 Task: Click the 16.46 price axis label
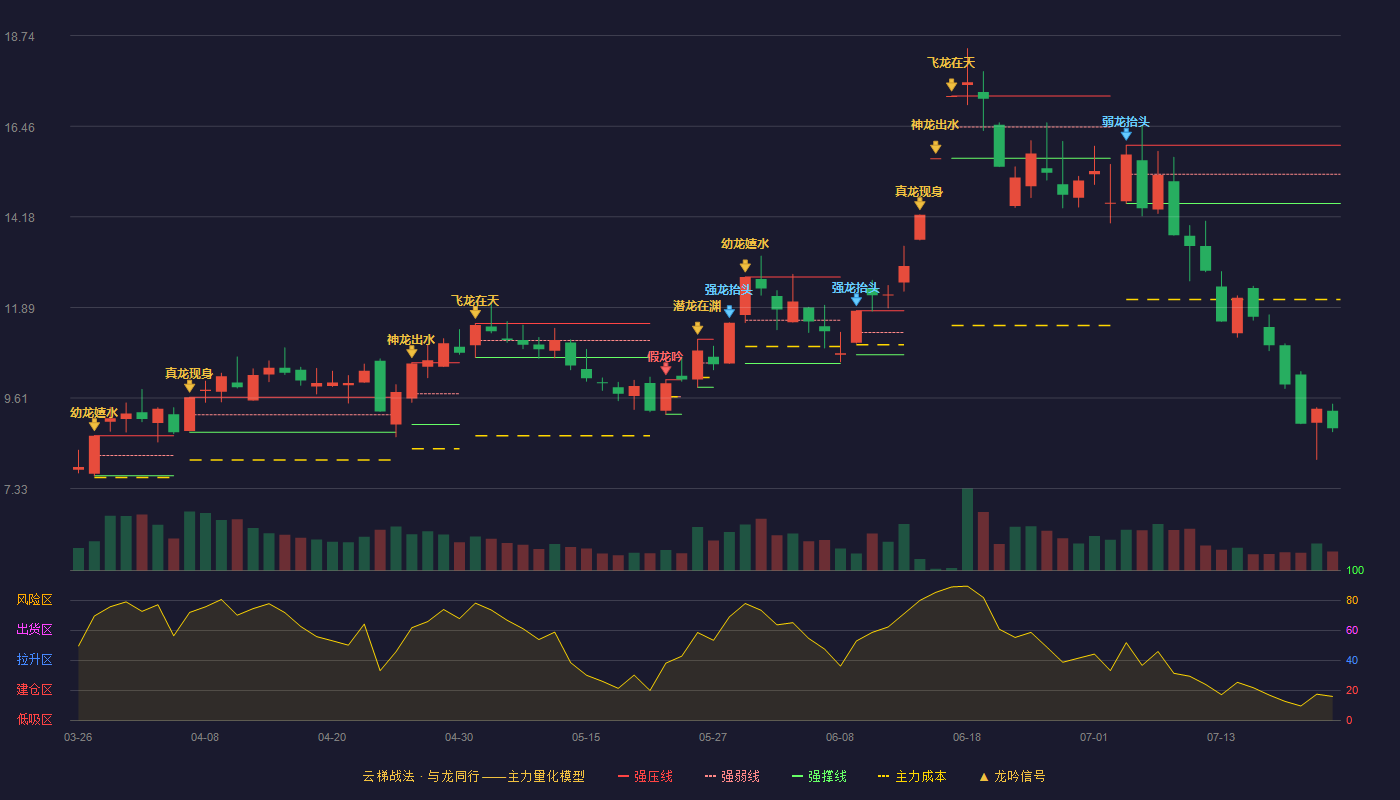click(x=19, y=128)
